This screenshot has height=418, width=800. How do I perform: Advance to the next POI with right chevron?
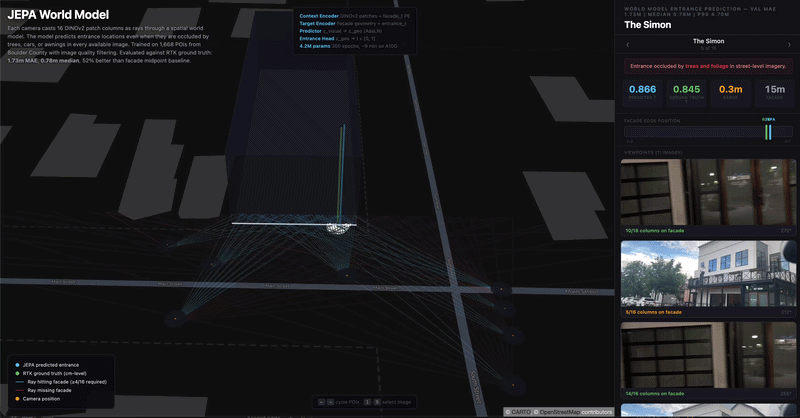coord(789,44)
